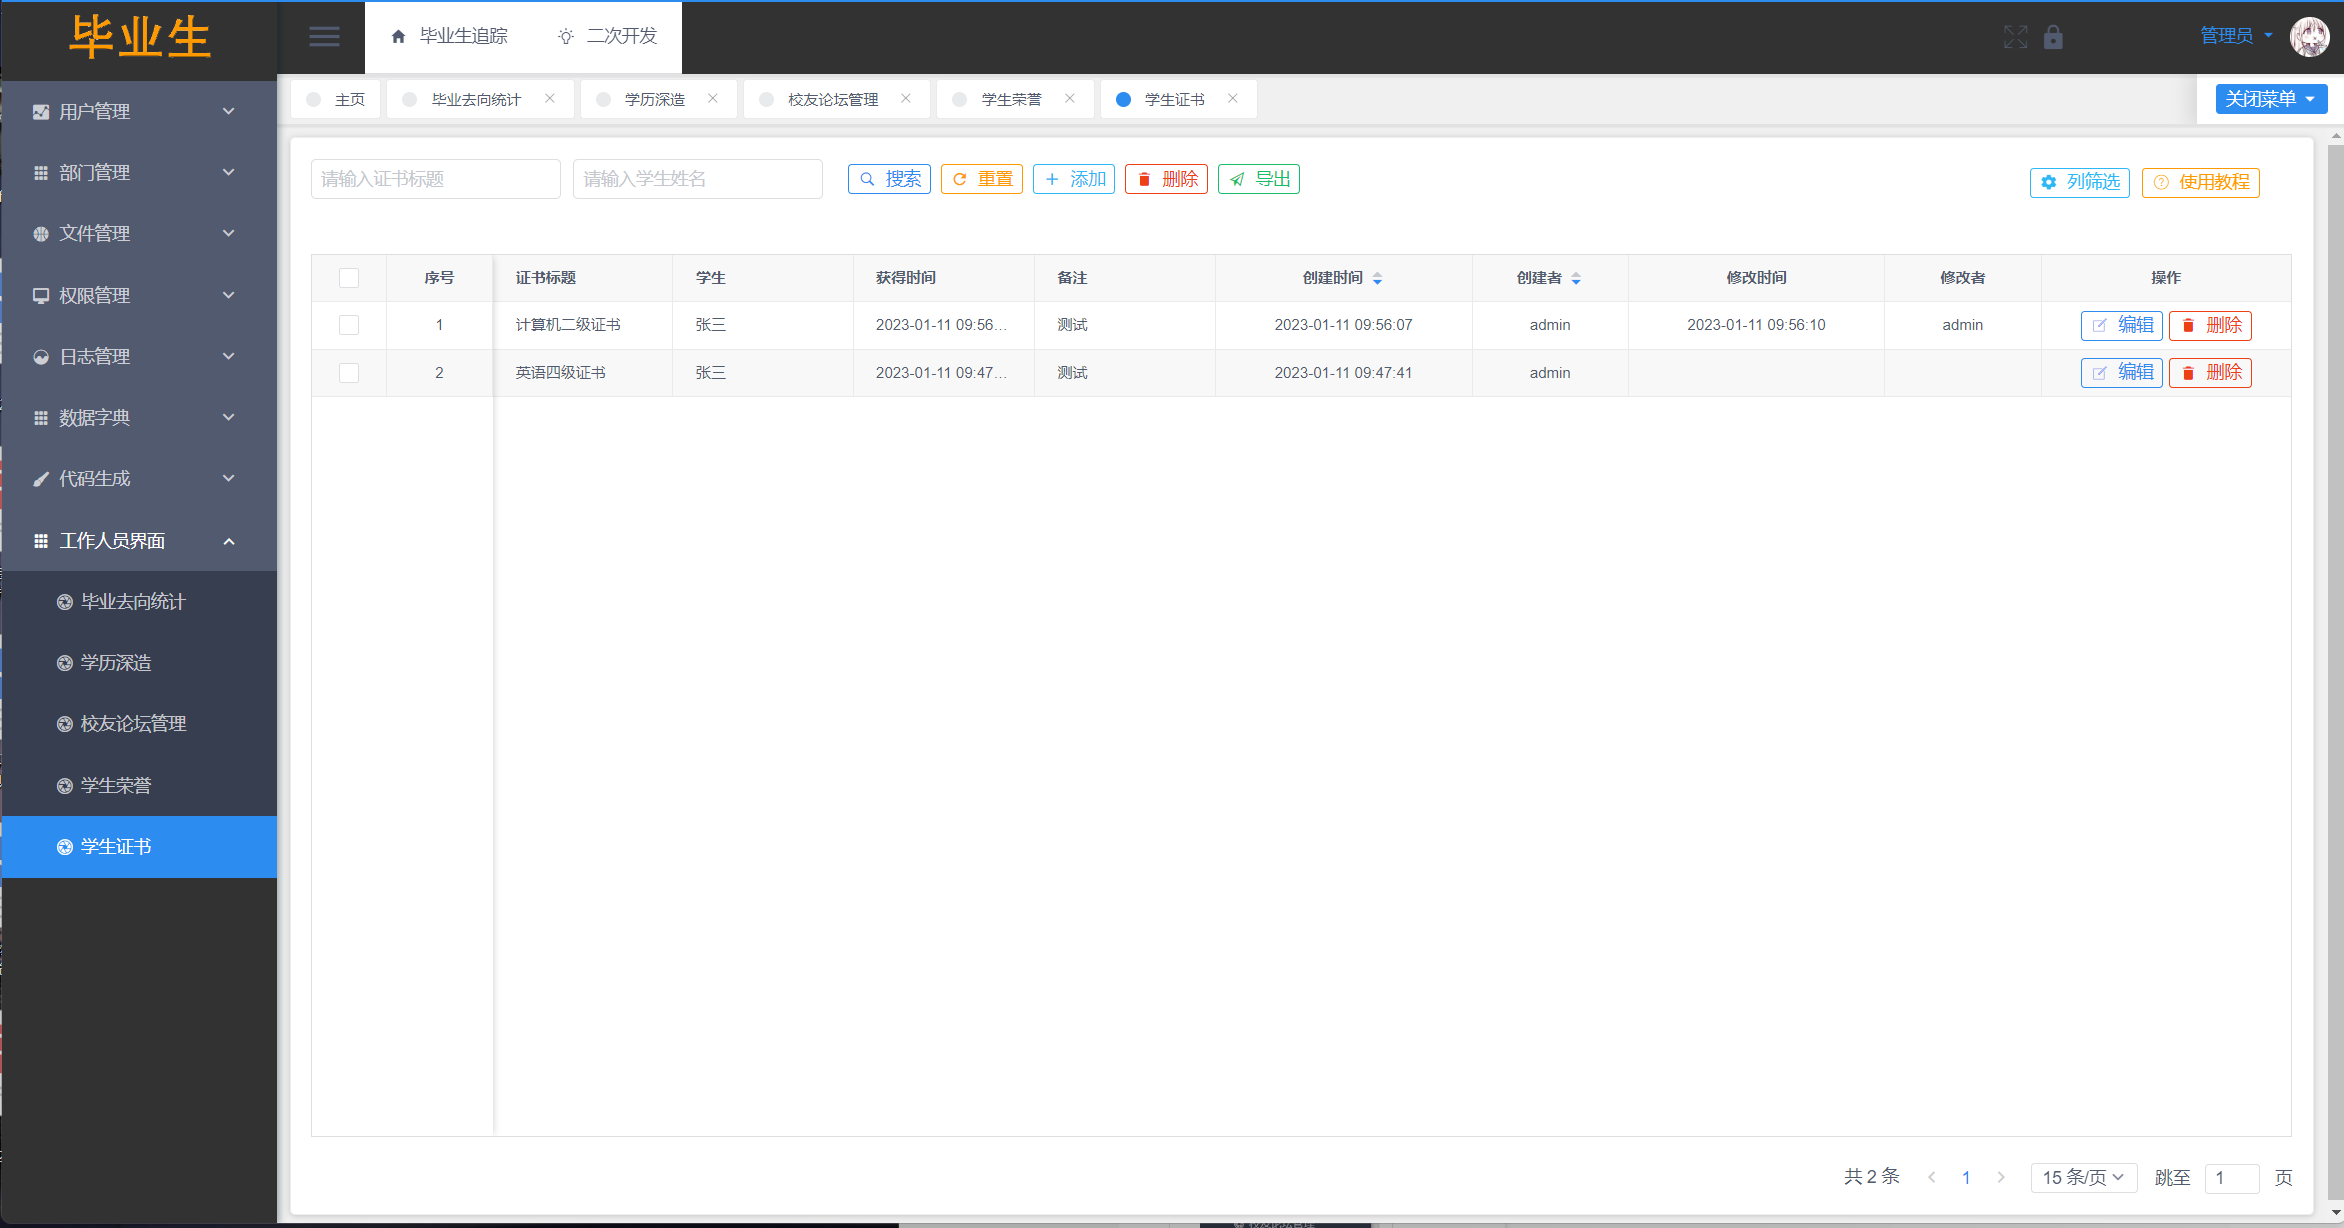Click the 添加 button

pyautogui.click(x=1074, y=179)
